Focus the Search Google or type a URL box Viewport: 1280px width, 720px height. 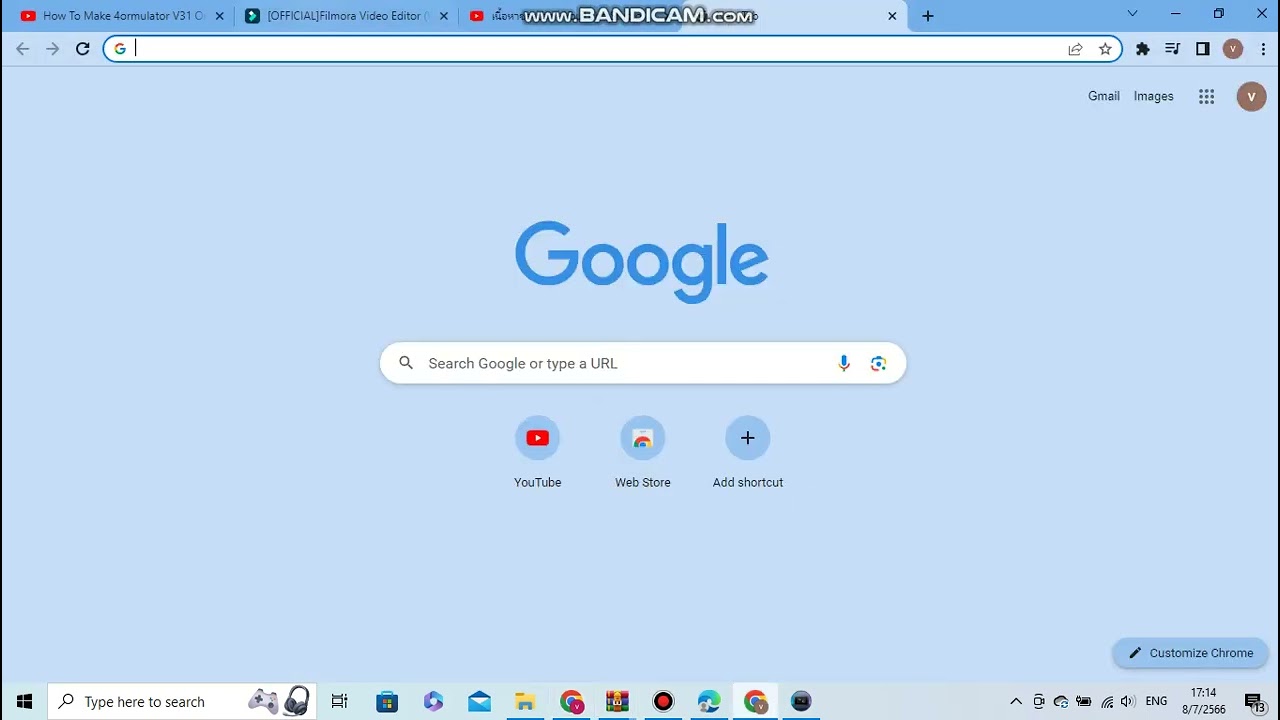click(643, 363)
